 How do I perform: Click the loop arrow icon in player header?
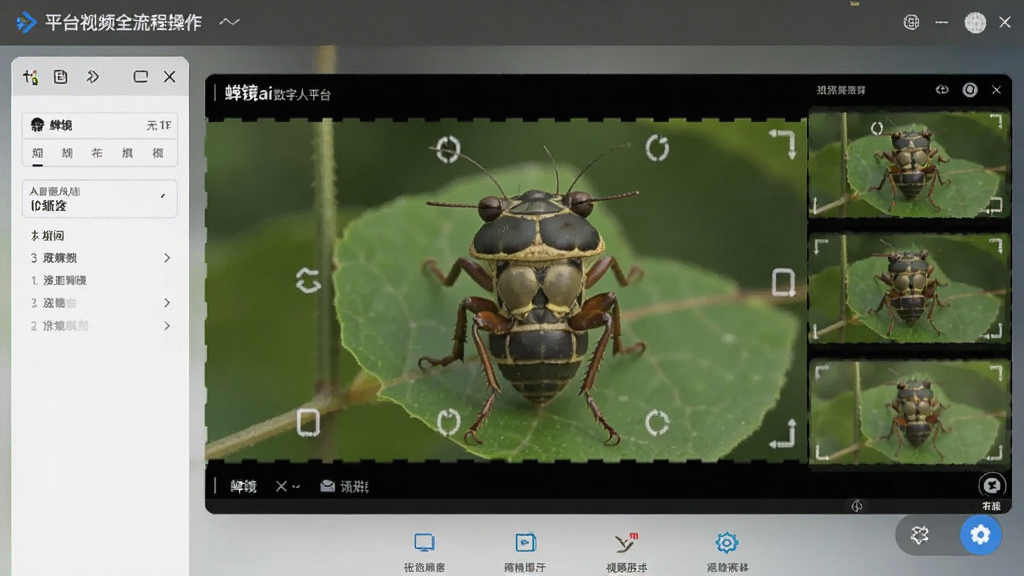(942, 89)
